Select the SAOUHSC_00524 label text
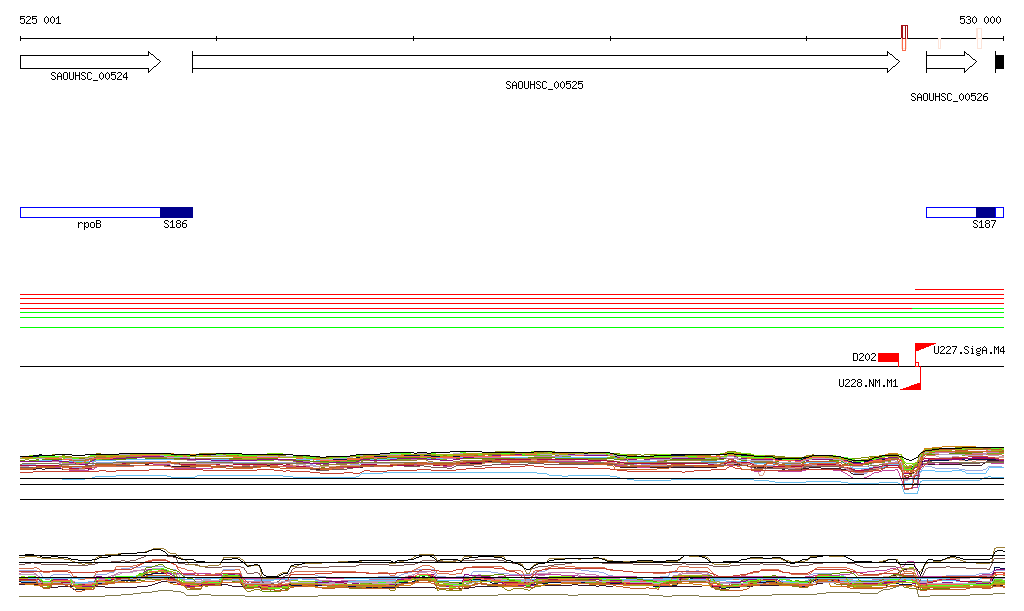The width and height of the screenshot is (1024, 611). [x=89, y=76]
